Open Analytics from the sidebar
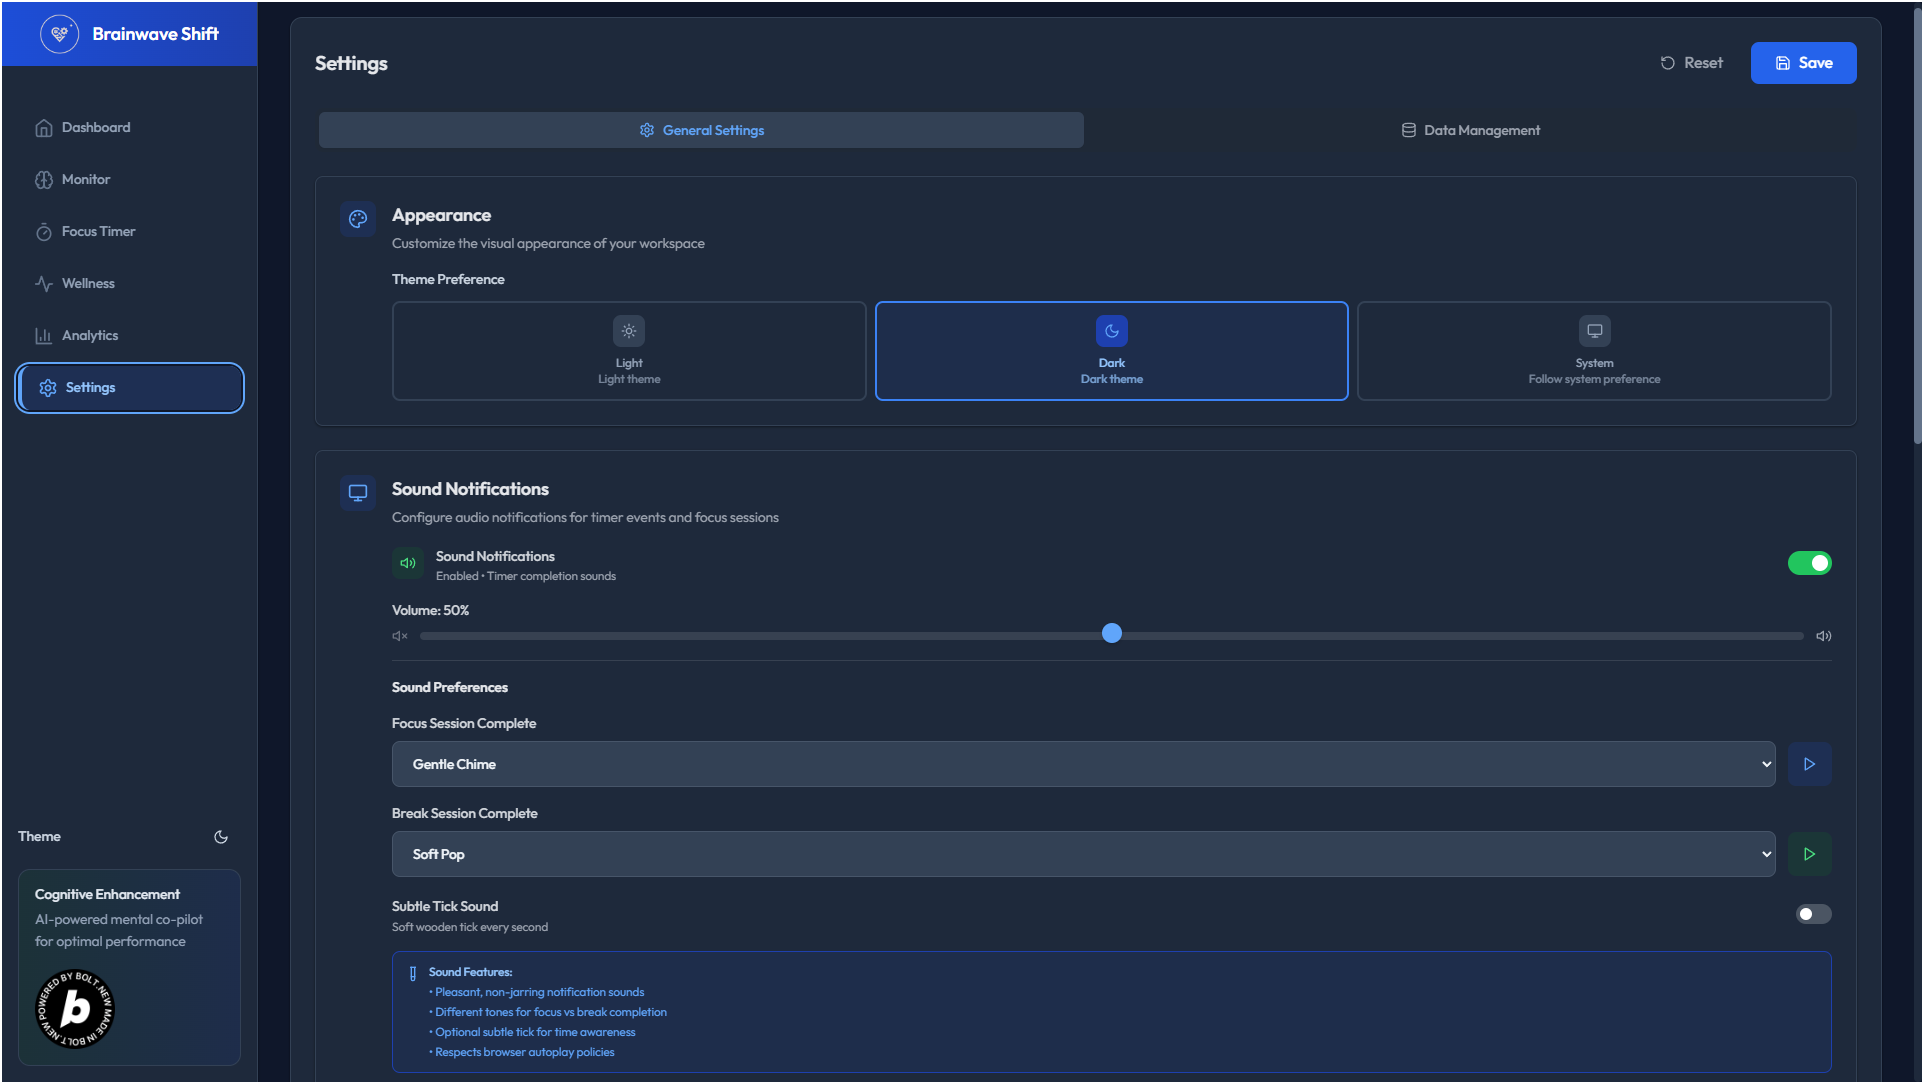This screenshot has width=1924, height=1084. pyautogui.click(x=90, y=336)
